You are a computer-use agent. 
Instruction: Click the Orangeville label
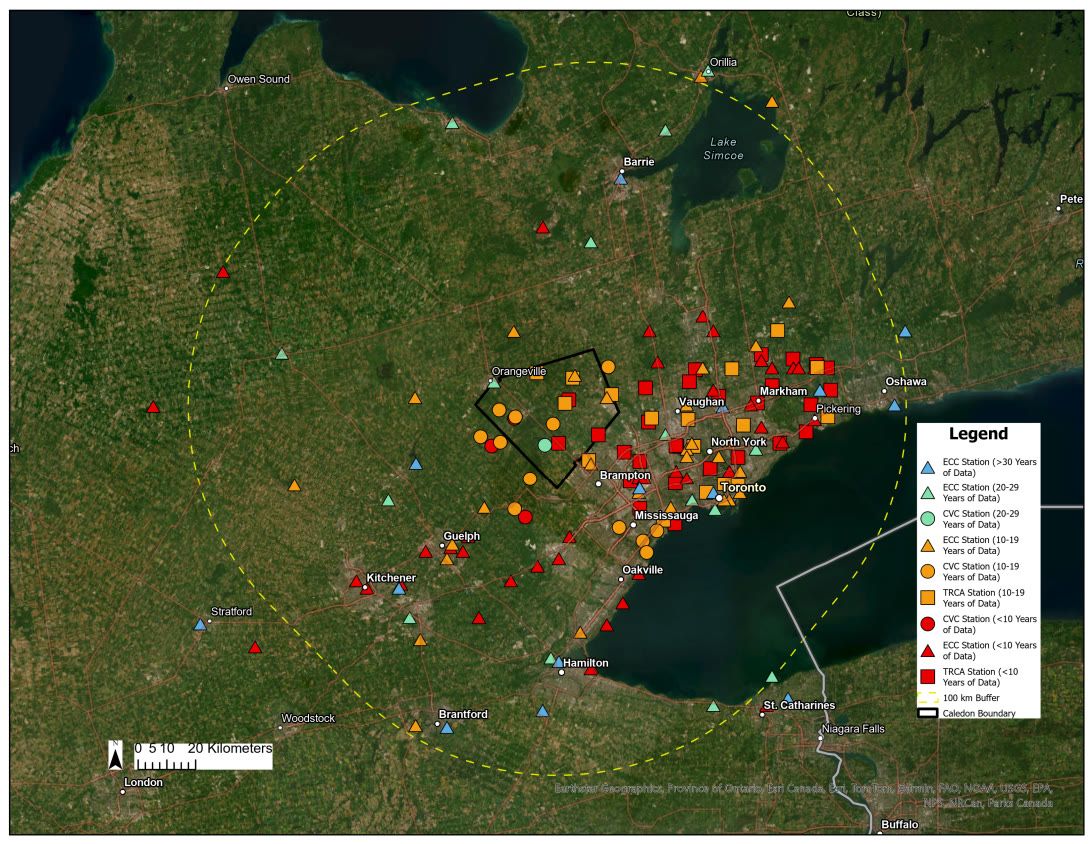tap(519, 371)
